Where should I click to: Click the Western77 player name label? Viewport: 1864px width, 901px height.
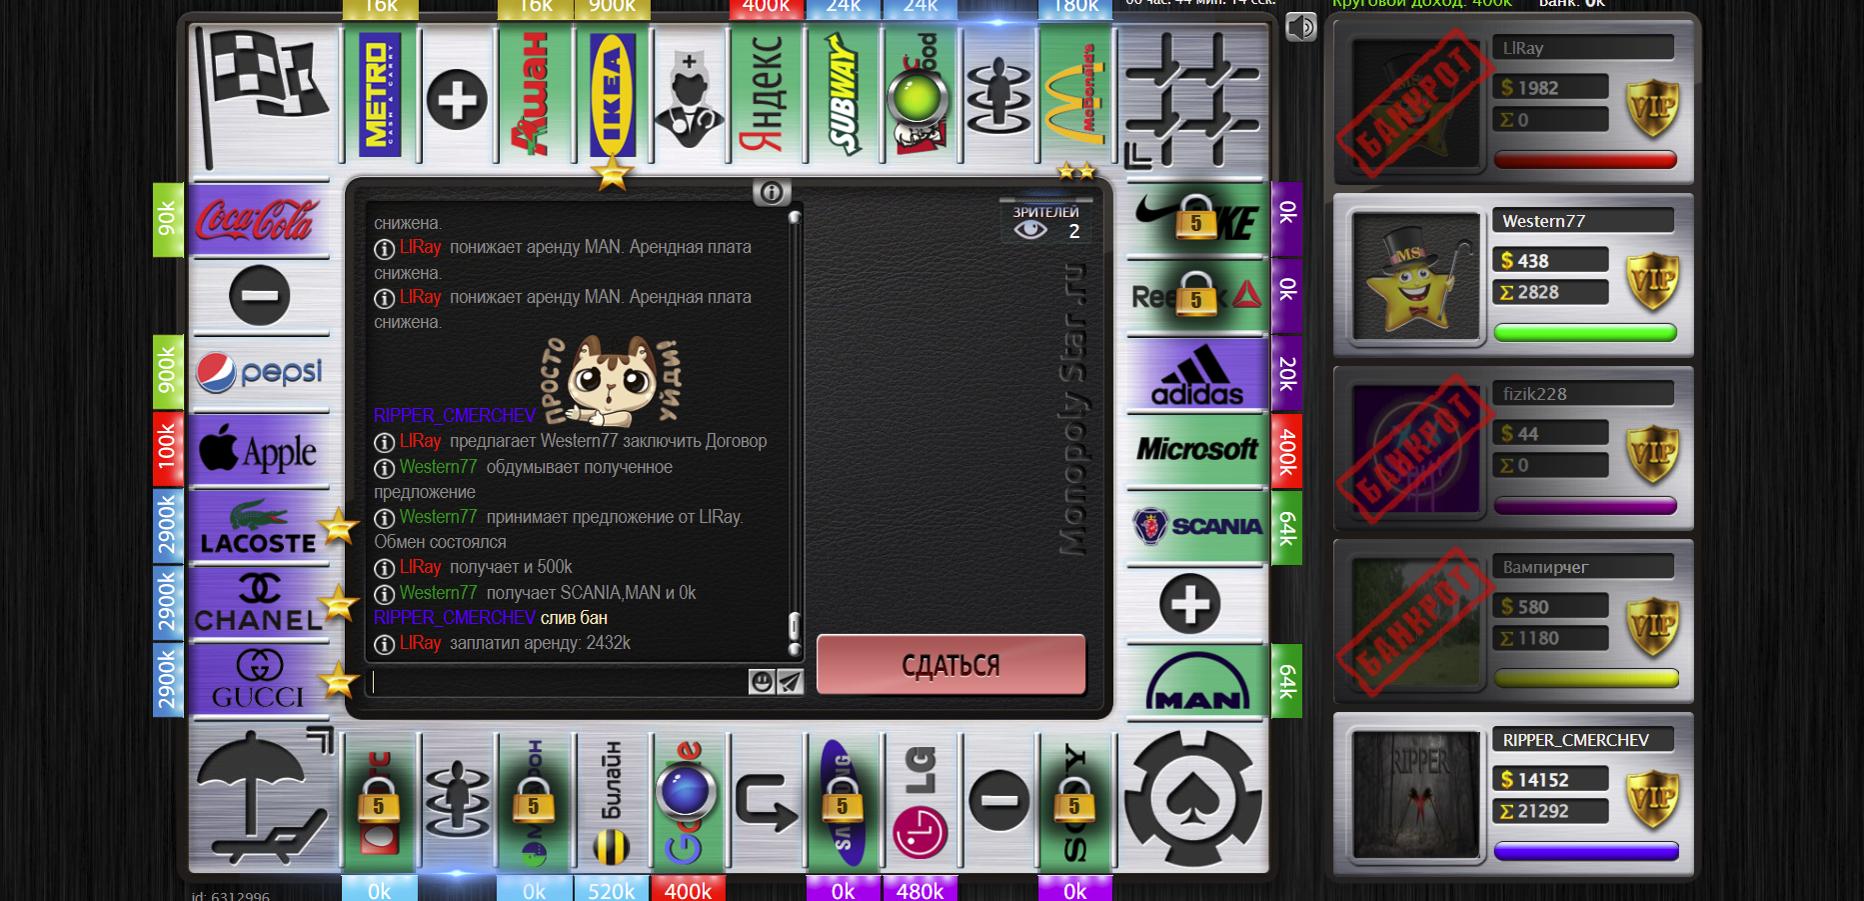coord(1584,221)
